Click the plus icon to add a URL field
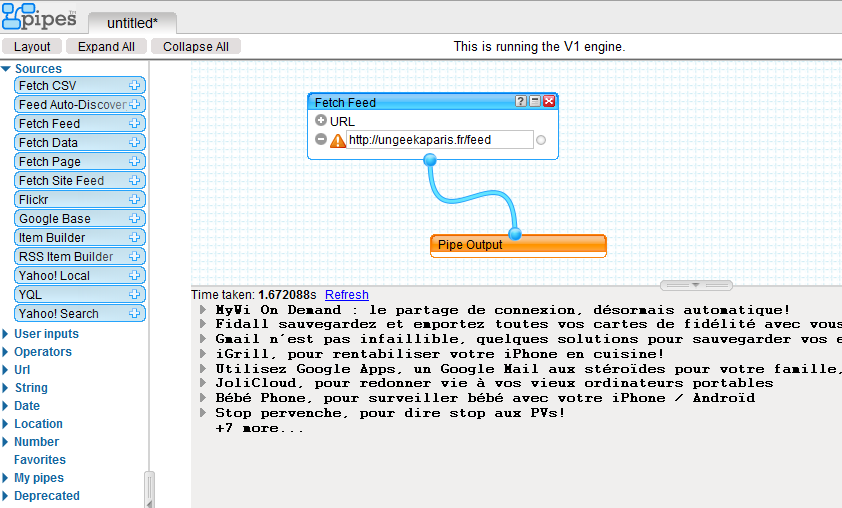 pyautogui.click(x=321, y=121)
